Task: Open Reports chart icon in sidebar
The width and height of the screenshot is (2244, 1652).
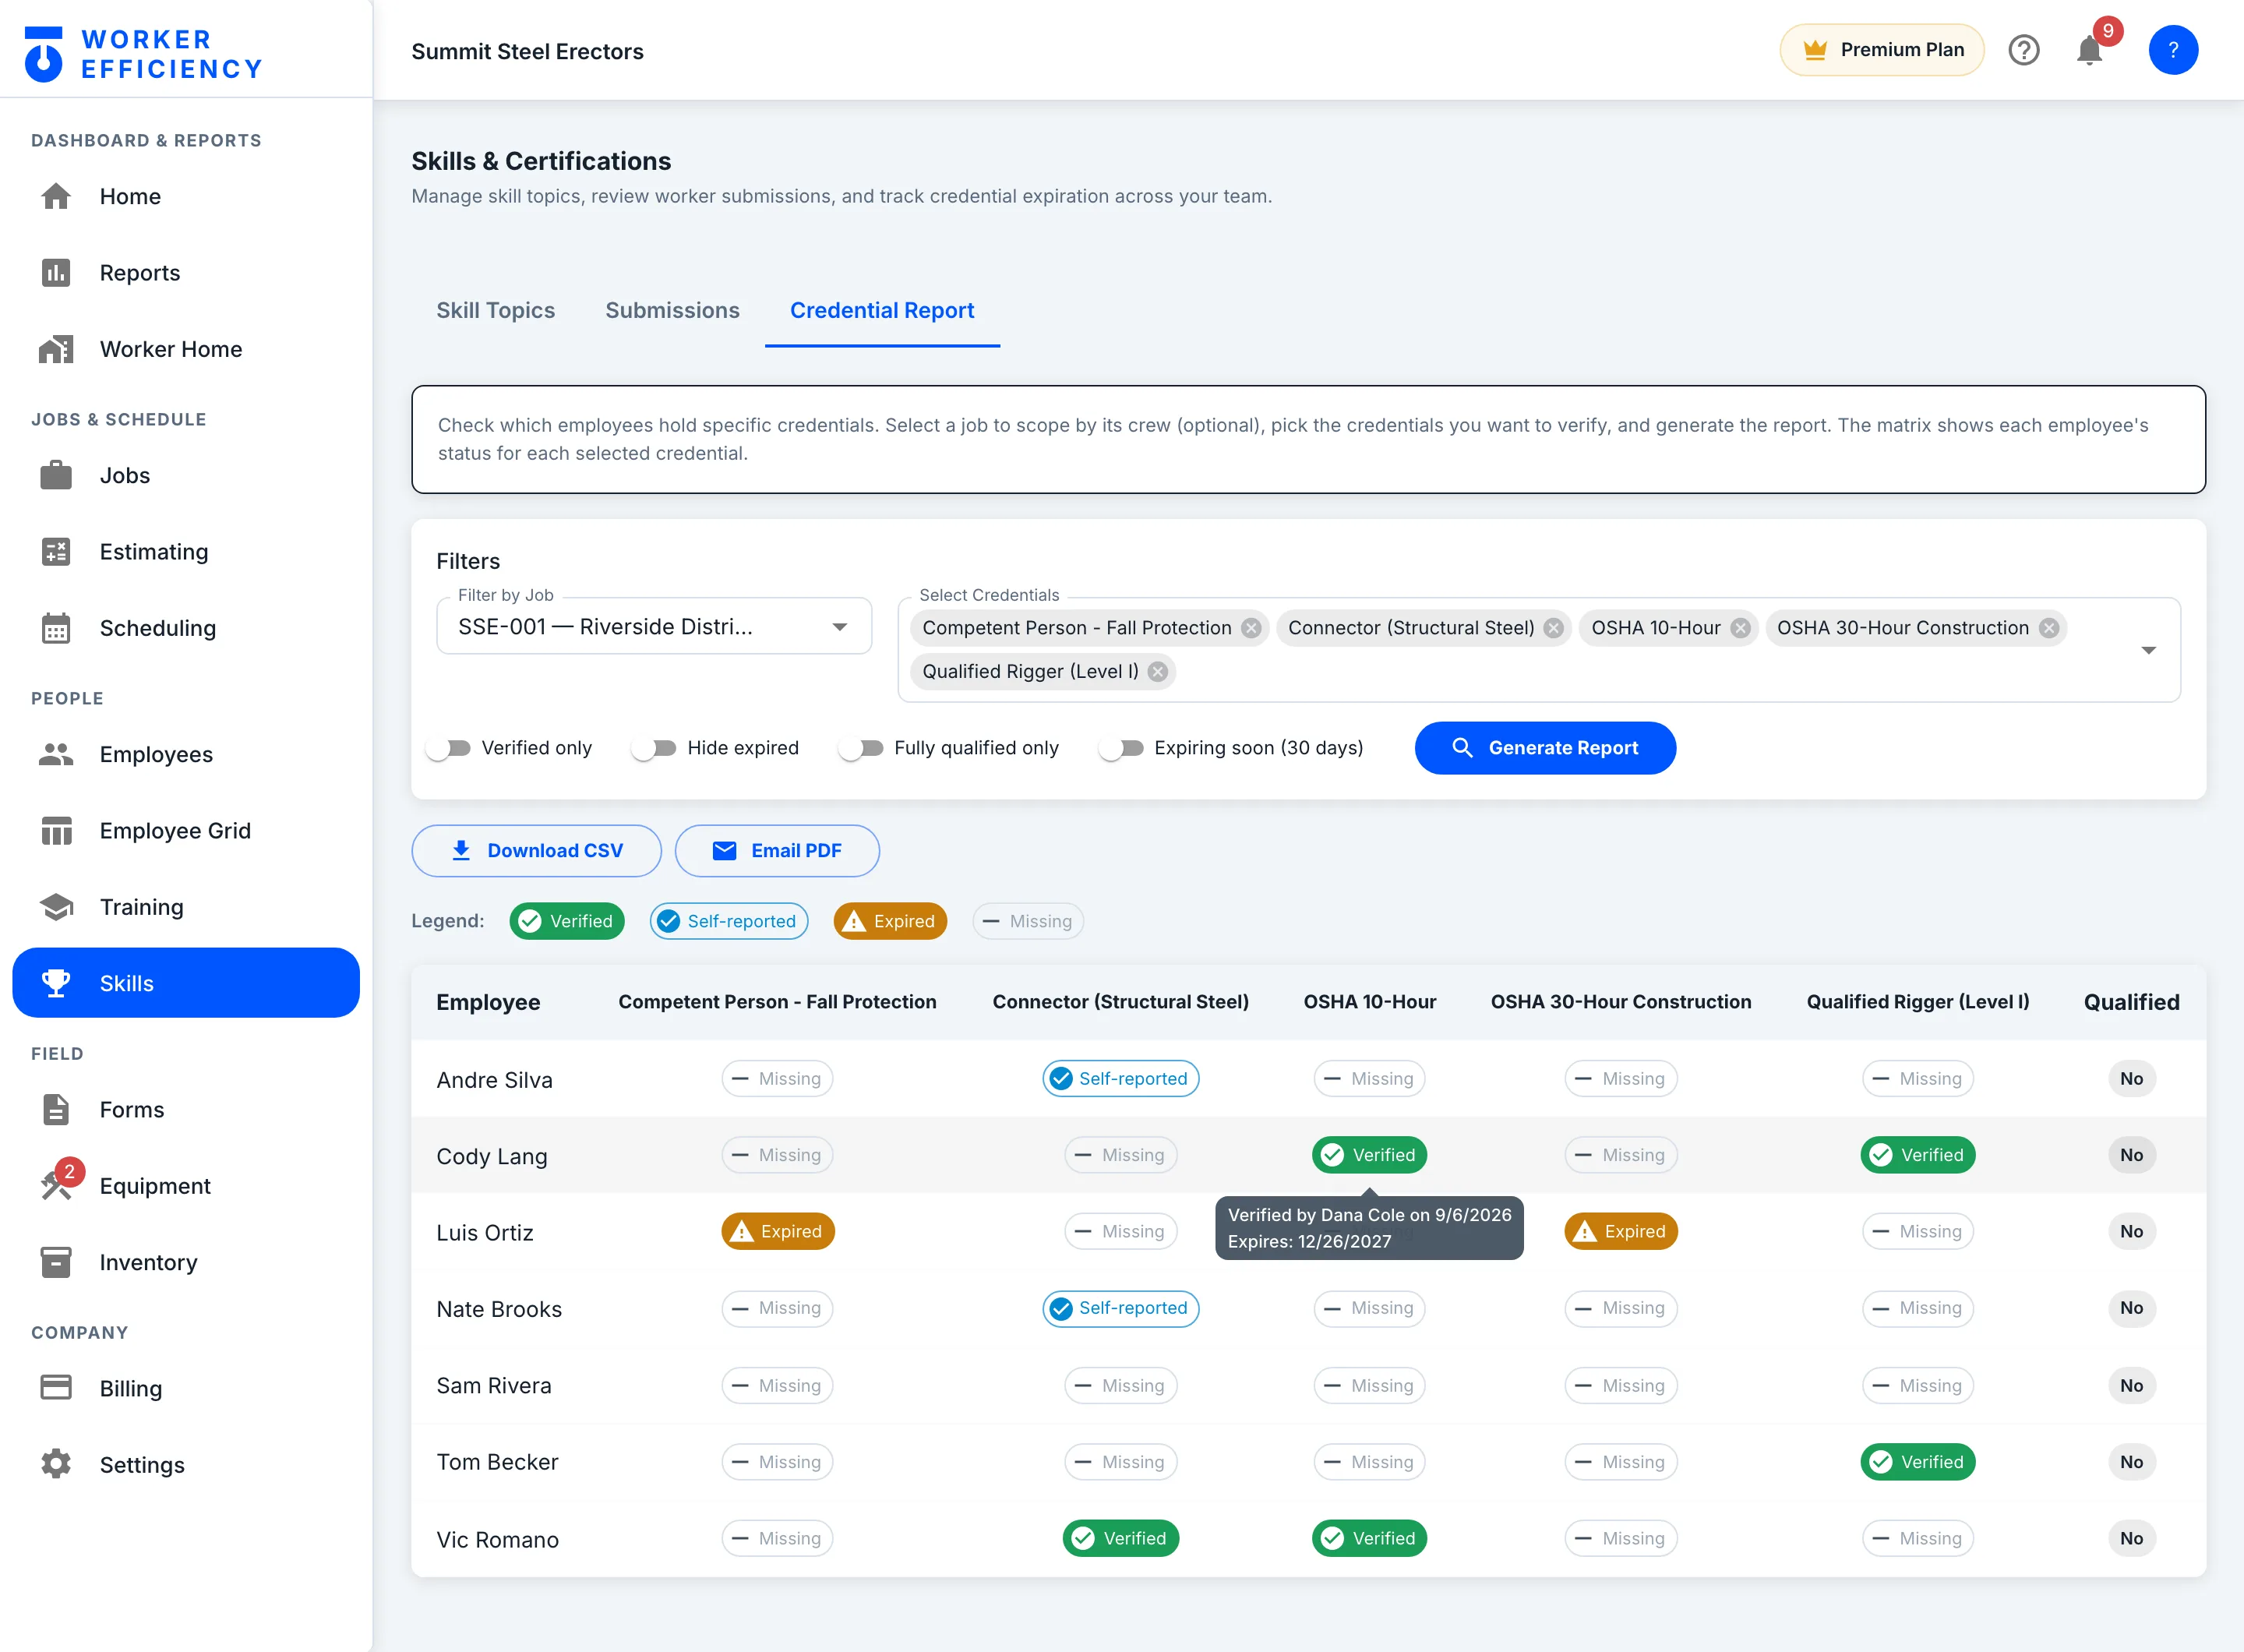Action: pos(56,272)
